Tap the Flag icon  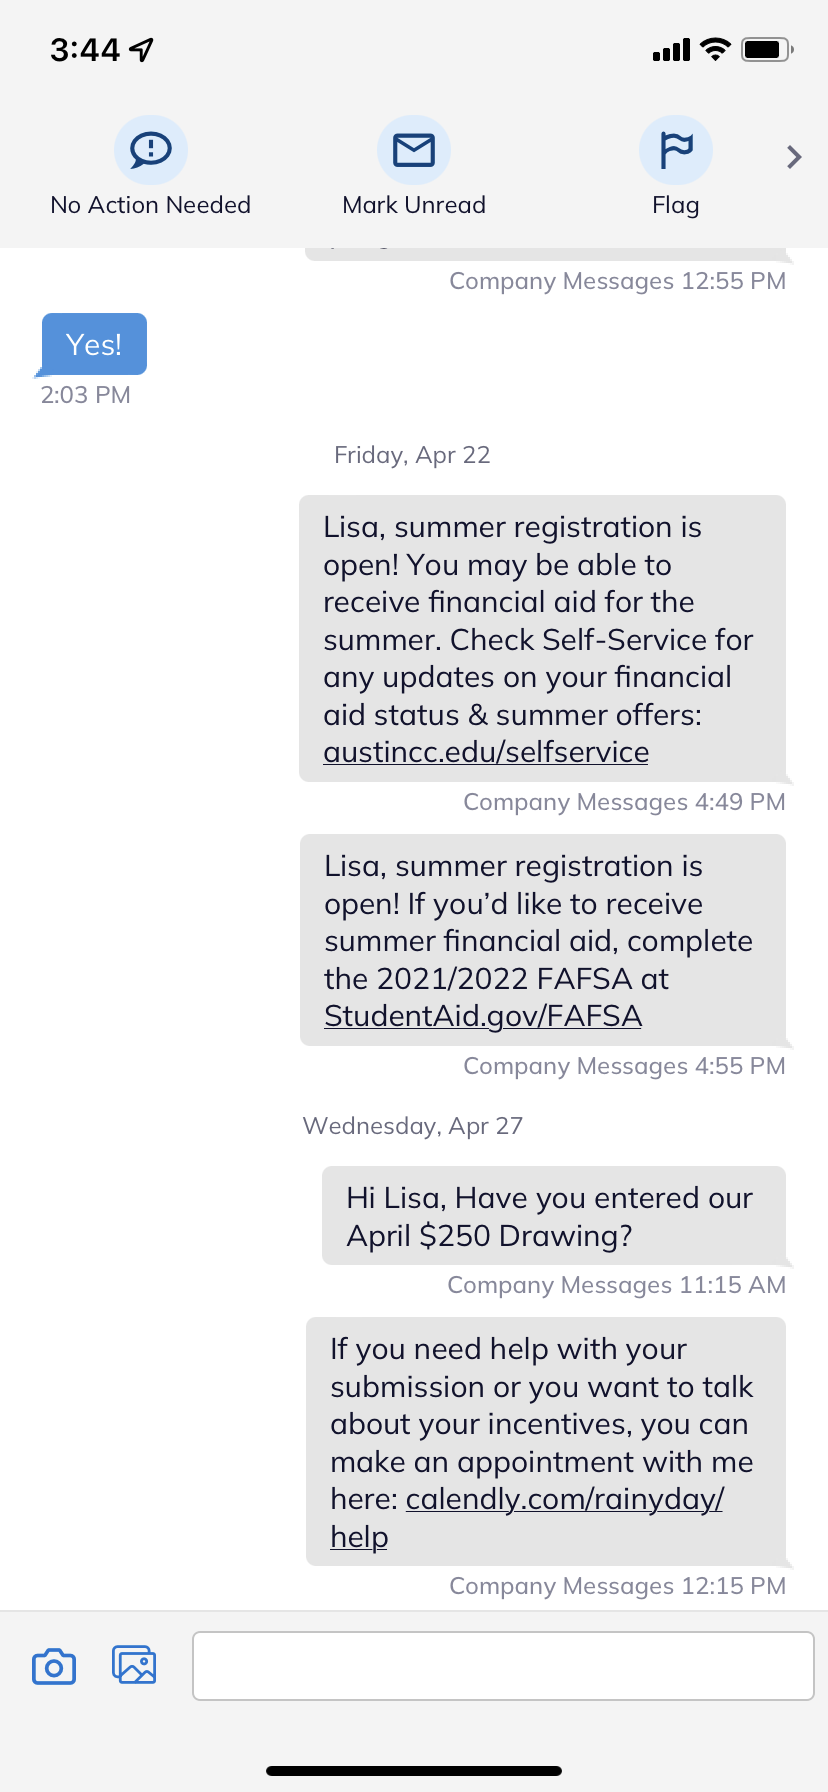(x=676, y=150)
